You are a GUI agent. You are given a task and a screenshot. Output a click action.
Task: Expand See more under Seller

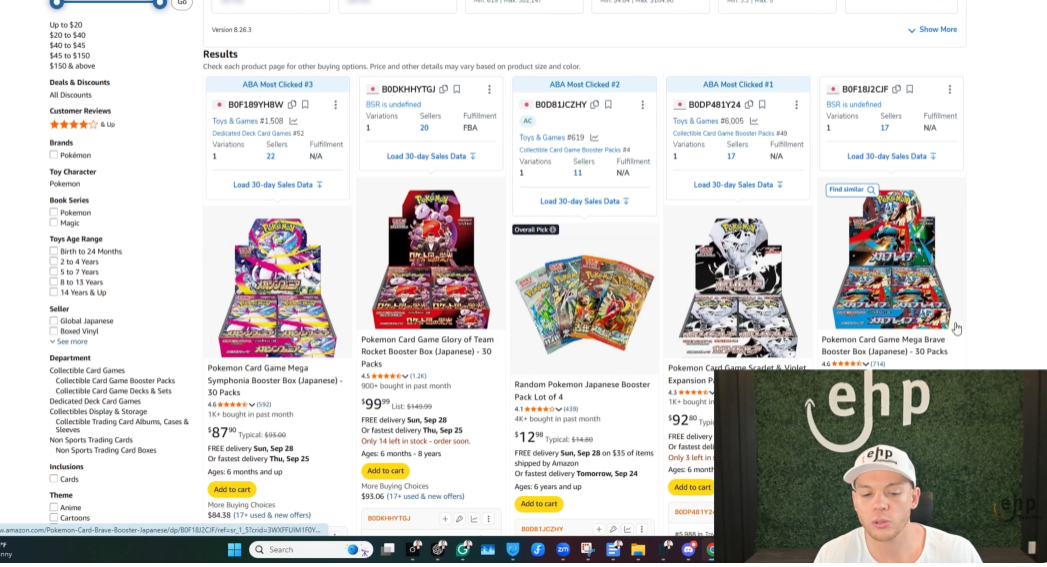[69, 341]
